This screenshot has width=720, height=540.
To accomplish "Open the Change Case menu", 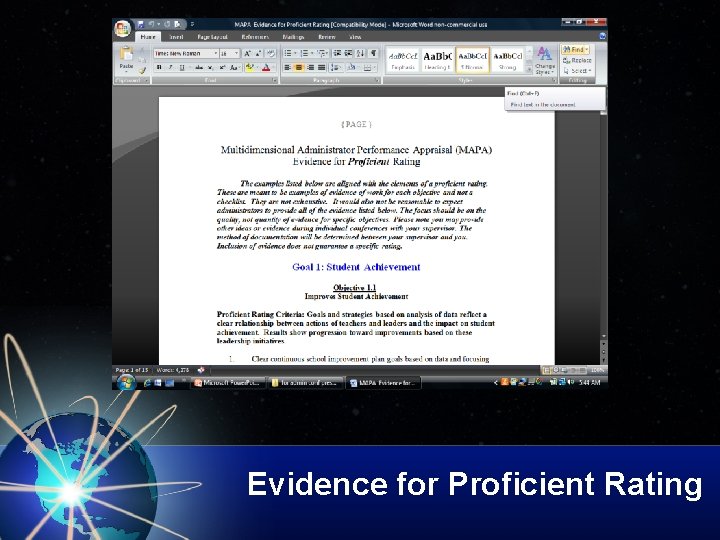I will pyautogui.click(x=234, y=68).
